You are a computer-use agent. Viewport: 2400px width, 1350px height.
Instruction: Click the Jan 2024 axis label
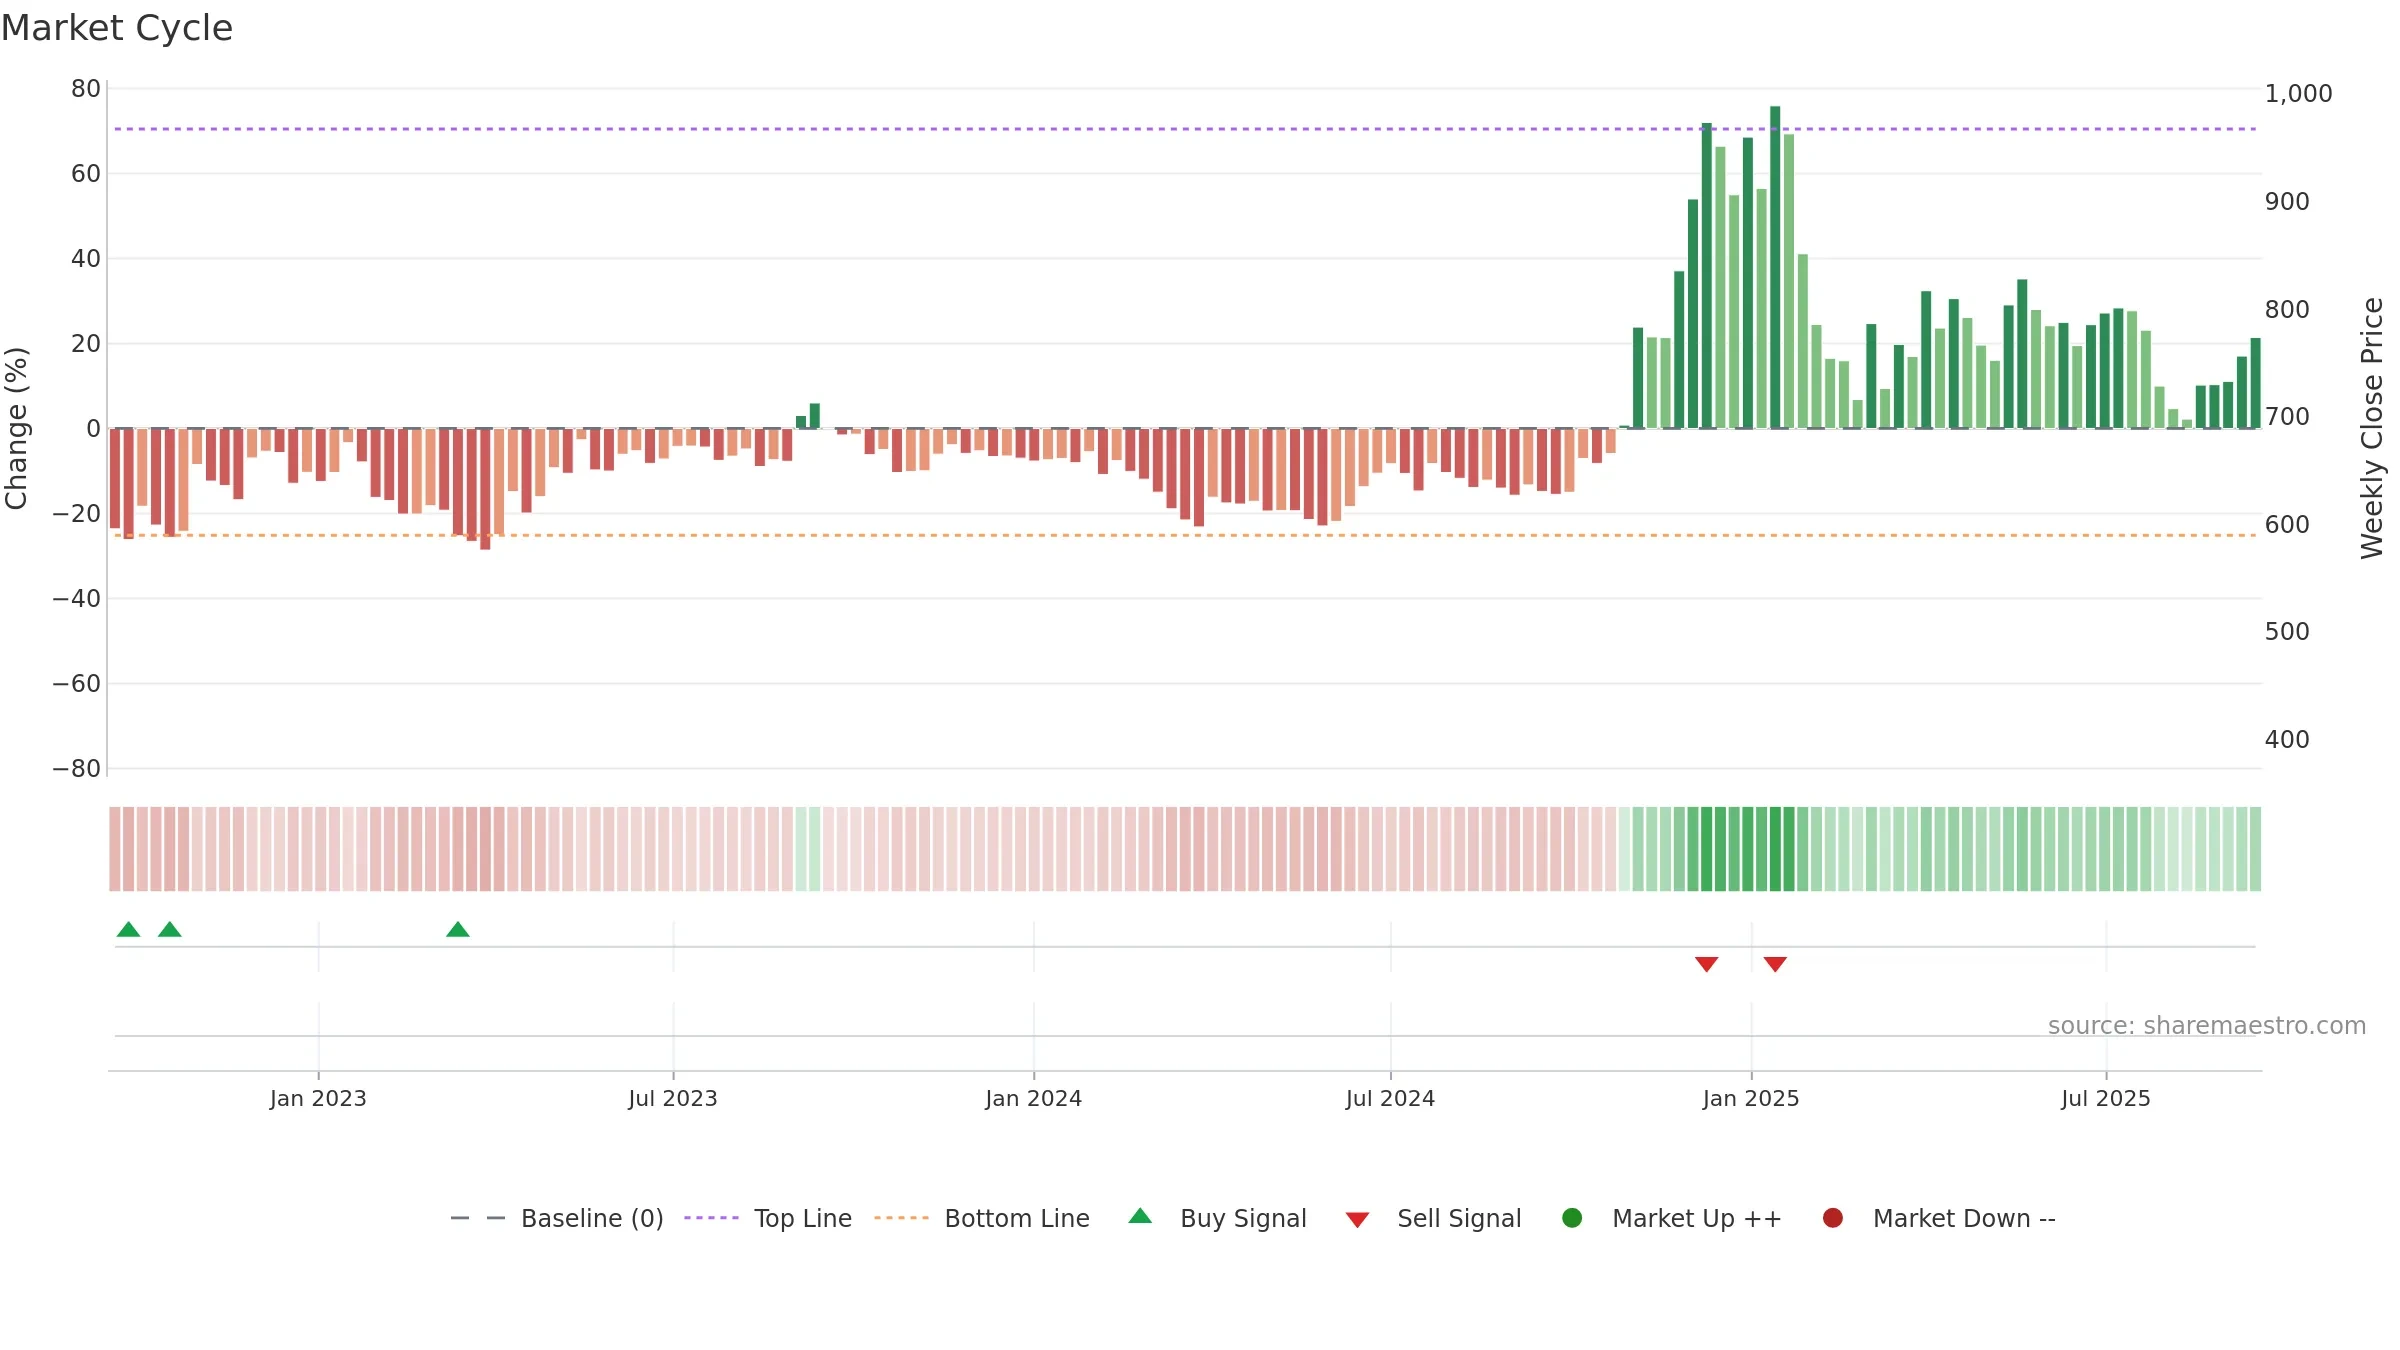(x=1034, y=1098)
